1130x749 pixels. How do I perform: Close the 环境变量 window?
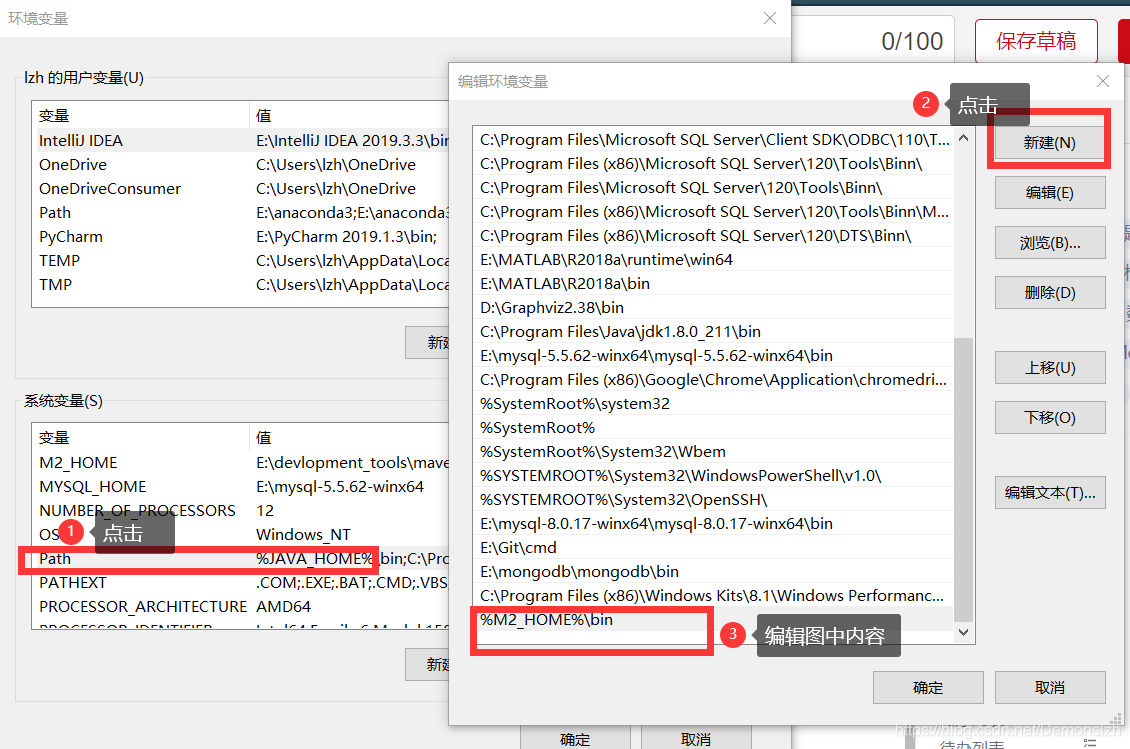(x=770, y=18)
